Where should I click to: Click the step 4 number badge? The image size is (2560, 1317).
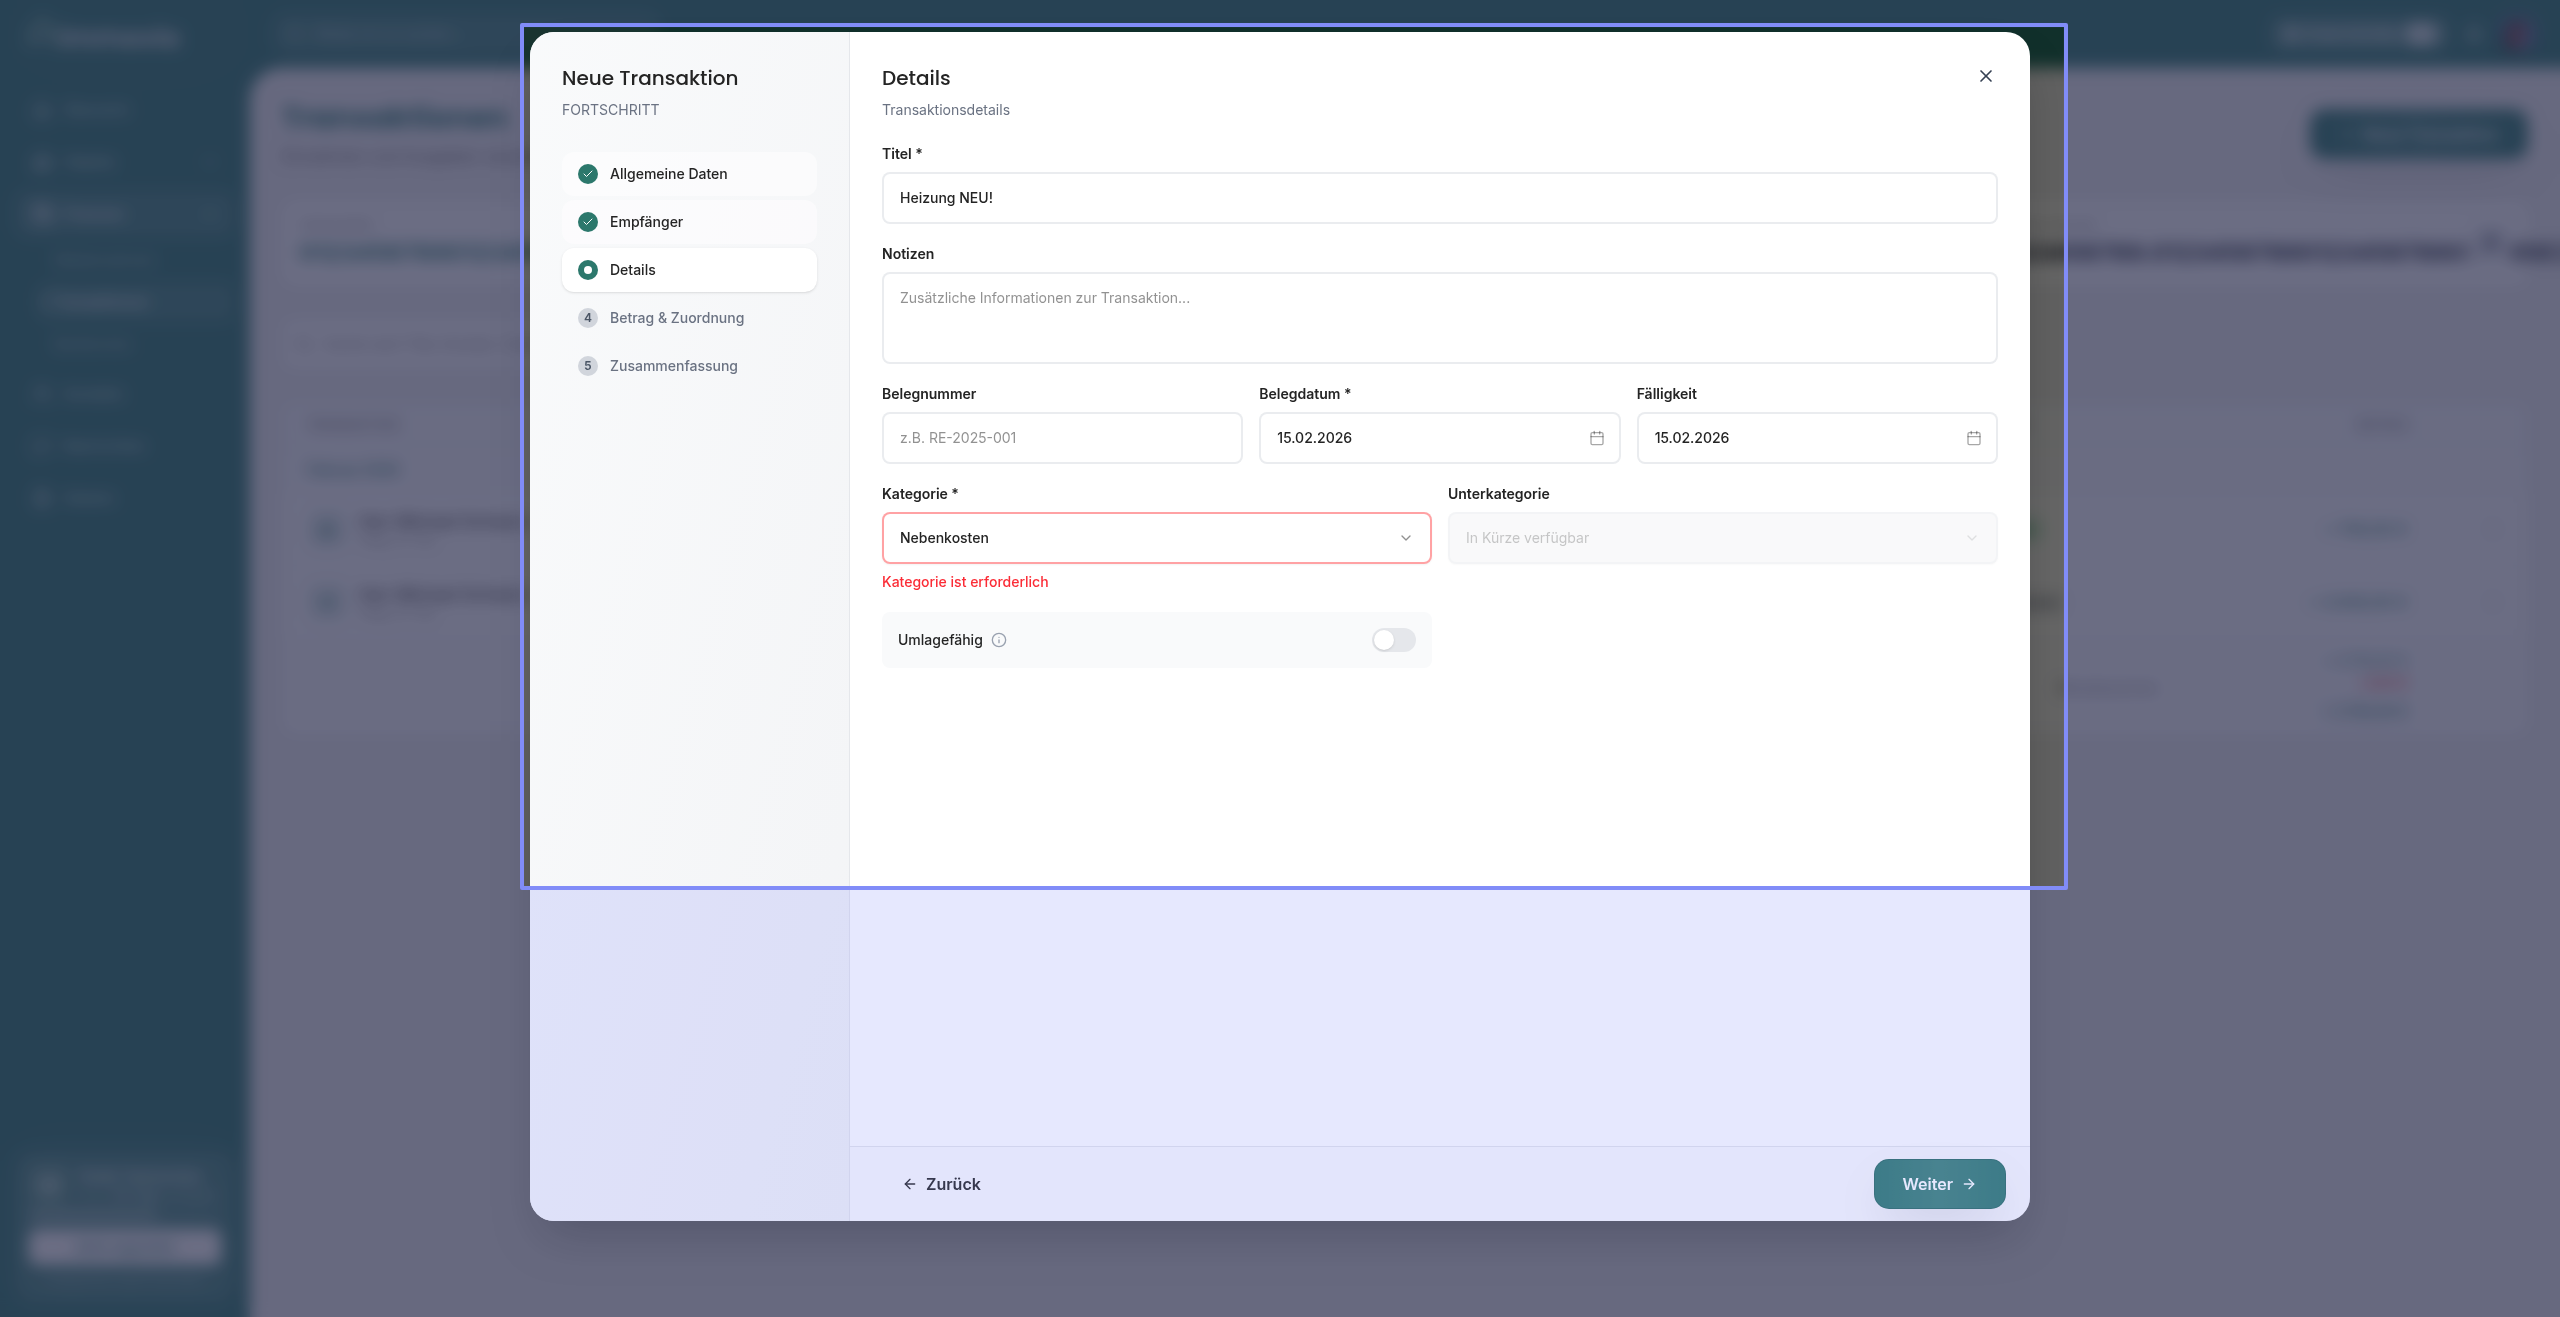click(x=588, y=318)
